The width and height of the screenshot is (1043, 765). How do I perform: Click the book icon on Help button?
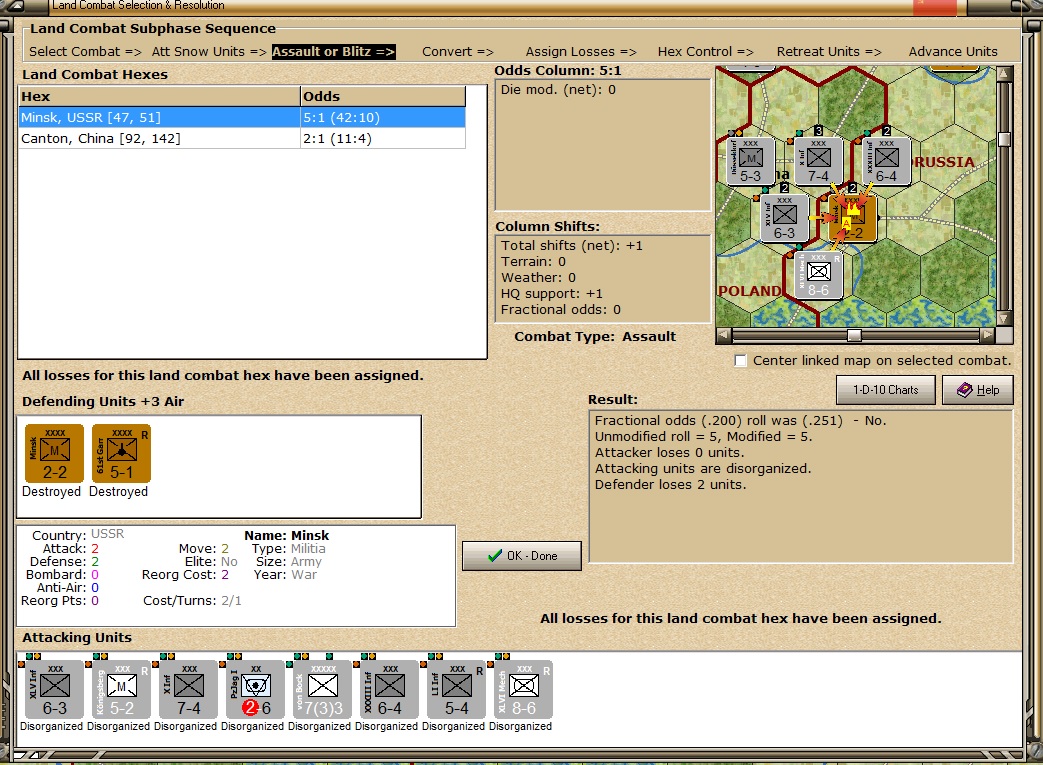tap(965, 390)
